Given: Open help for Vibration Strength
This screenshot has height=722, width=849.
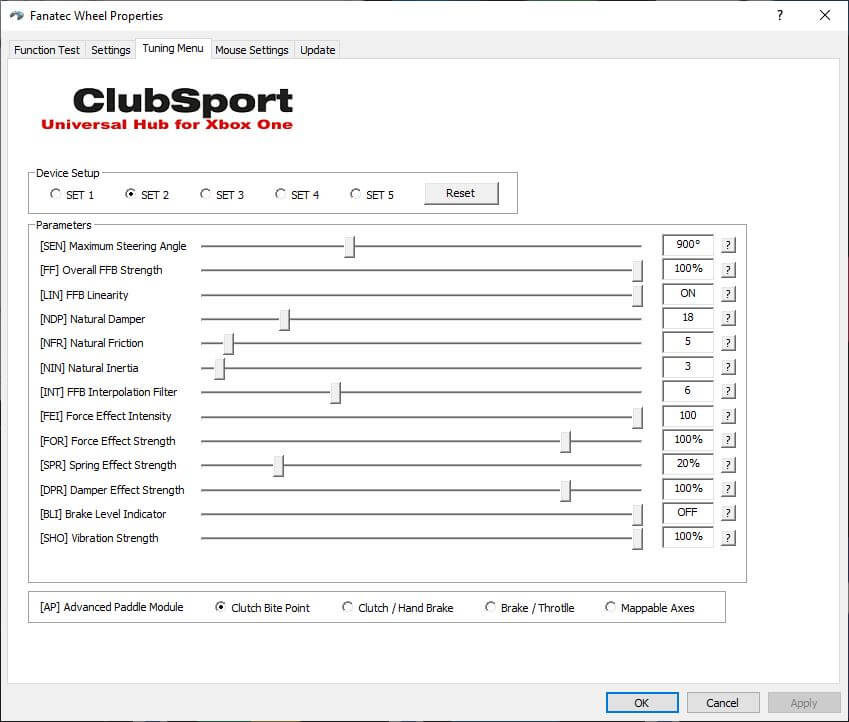Looking at the screenshot, I should coord(728,537).
